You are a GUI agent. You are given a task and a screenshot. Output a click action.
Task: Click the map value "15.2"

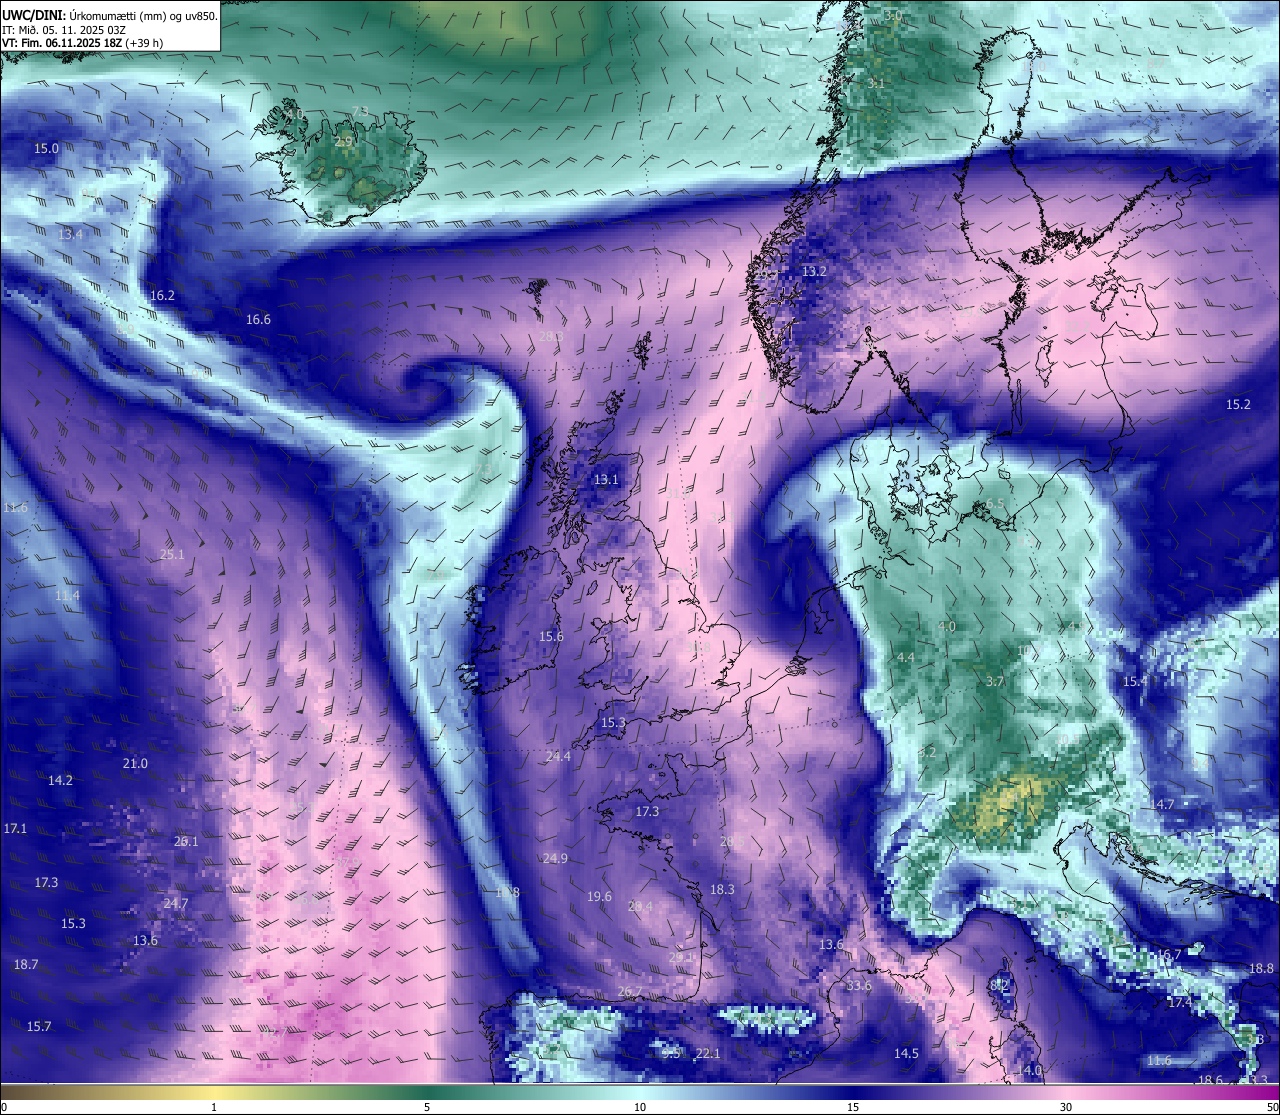[x=1238, y=404]
